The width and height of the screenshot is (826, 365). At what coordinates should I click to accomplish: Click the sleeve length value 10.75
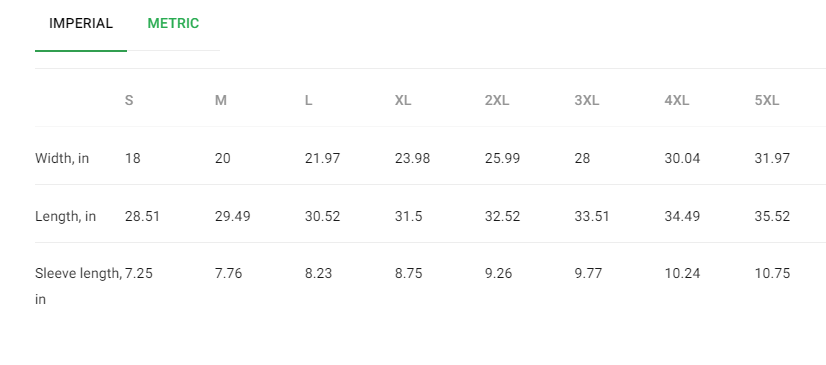(772, 273)
